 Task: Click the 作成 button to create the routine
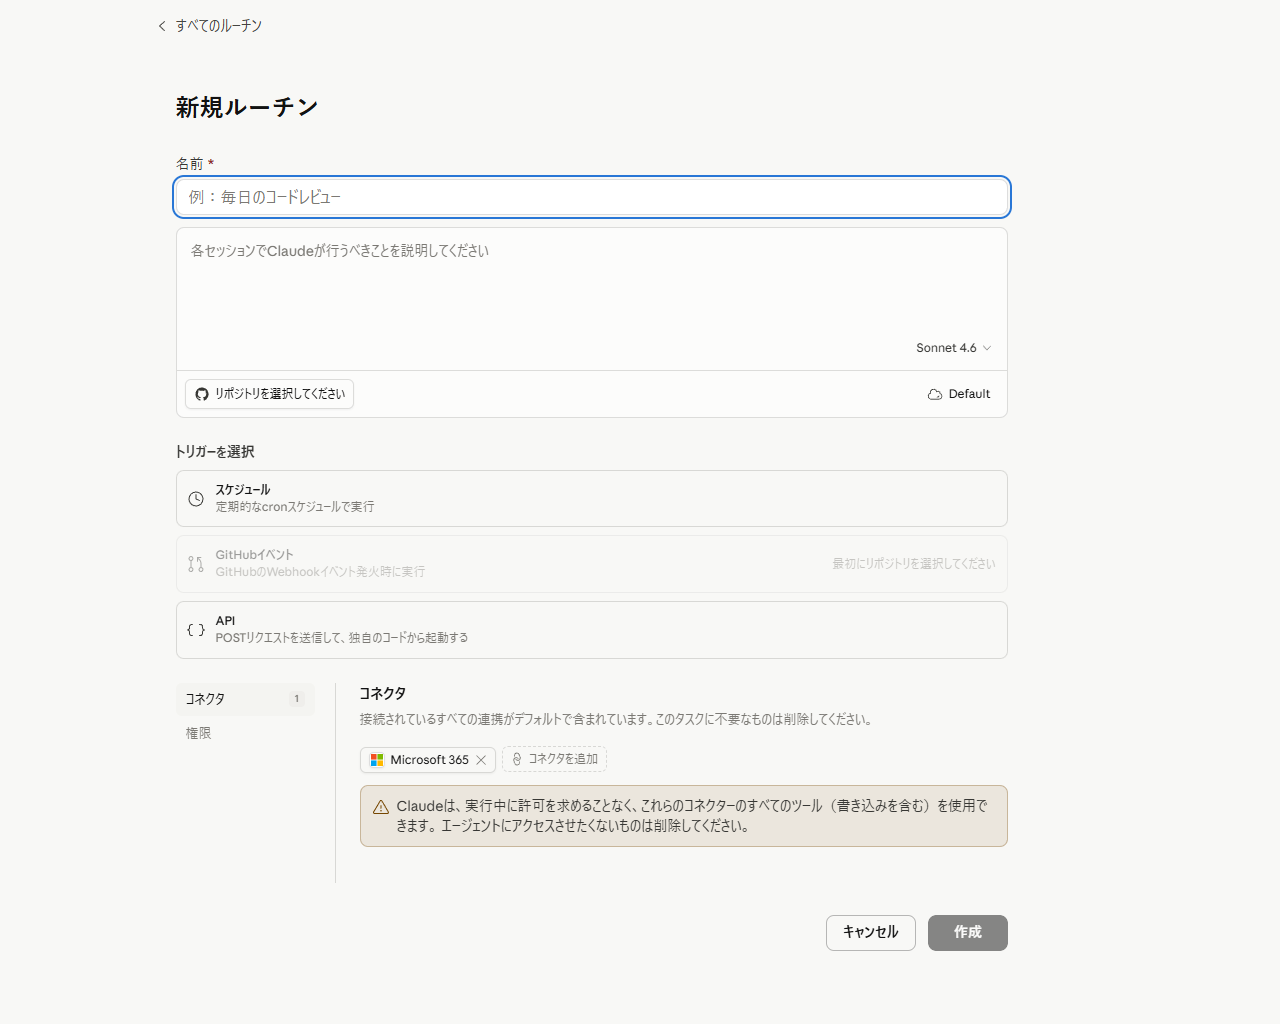tap(967, 932)
